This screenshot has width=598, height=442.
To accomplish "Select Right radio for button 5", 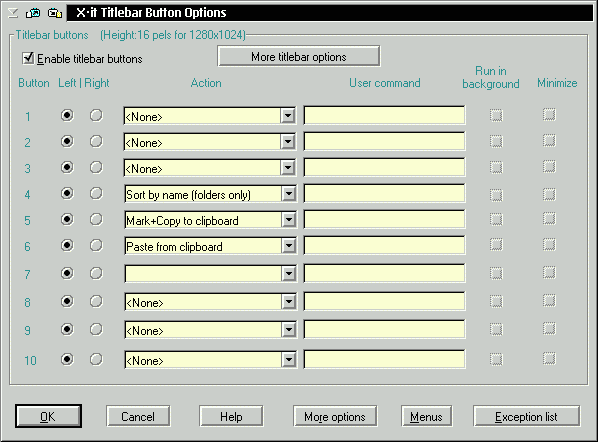I will point(96,219).
